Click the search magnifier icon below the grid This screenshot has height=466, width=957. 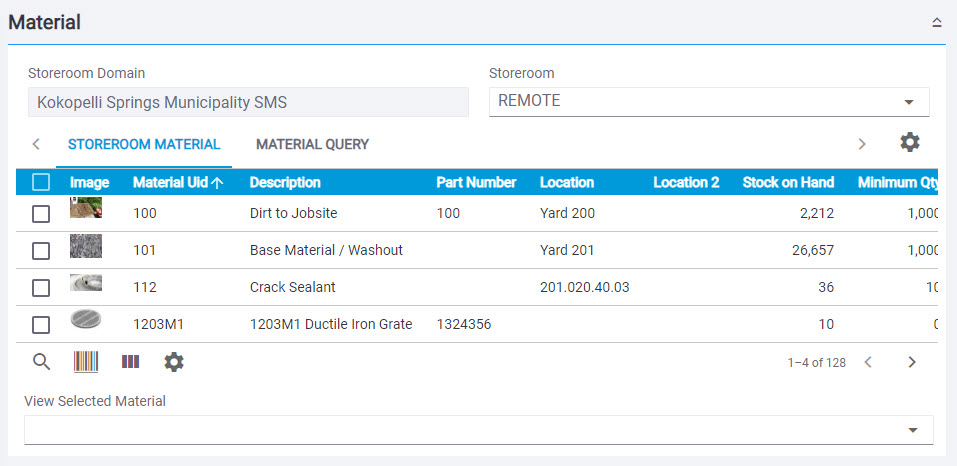pos(41,362)
